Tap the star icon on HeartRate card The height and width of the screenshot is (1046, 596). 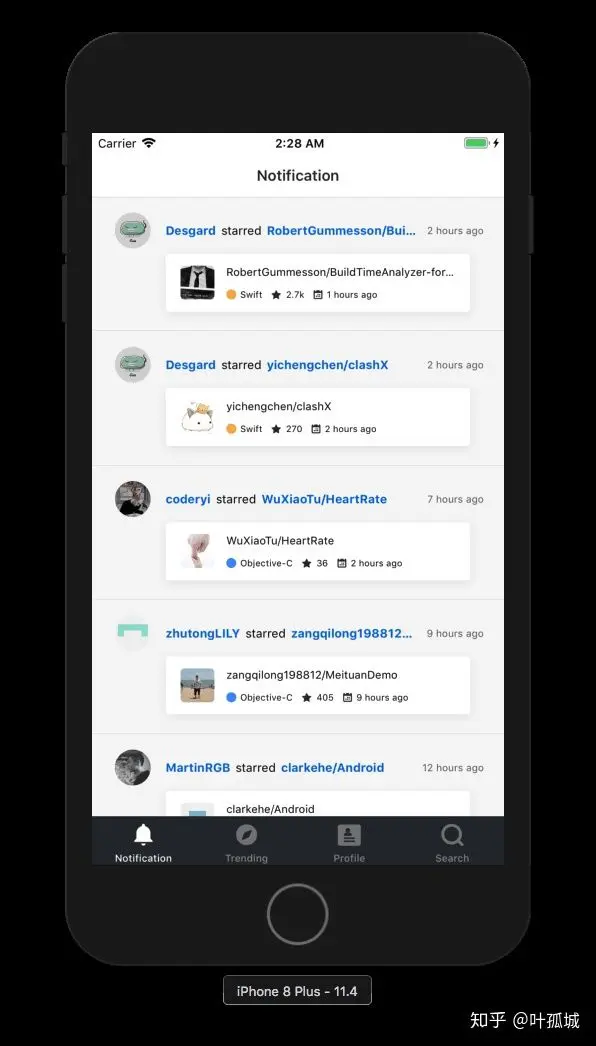point(306,563)
